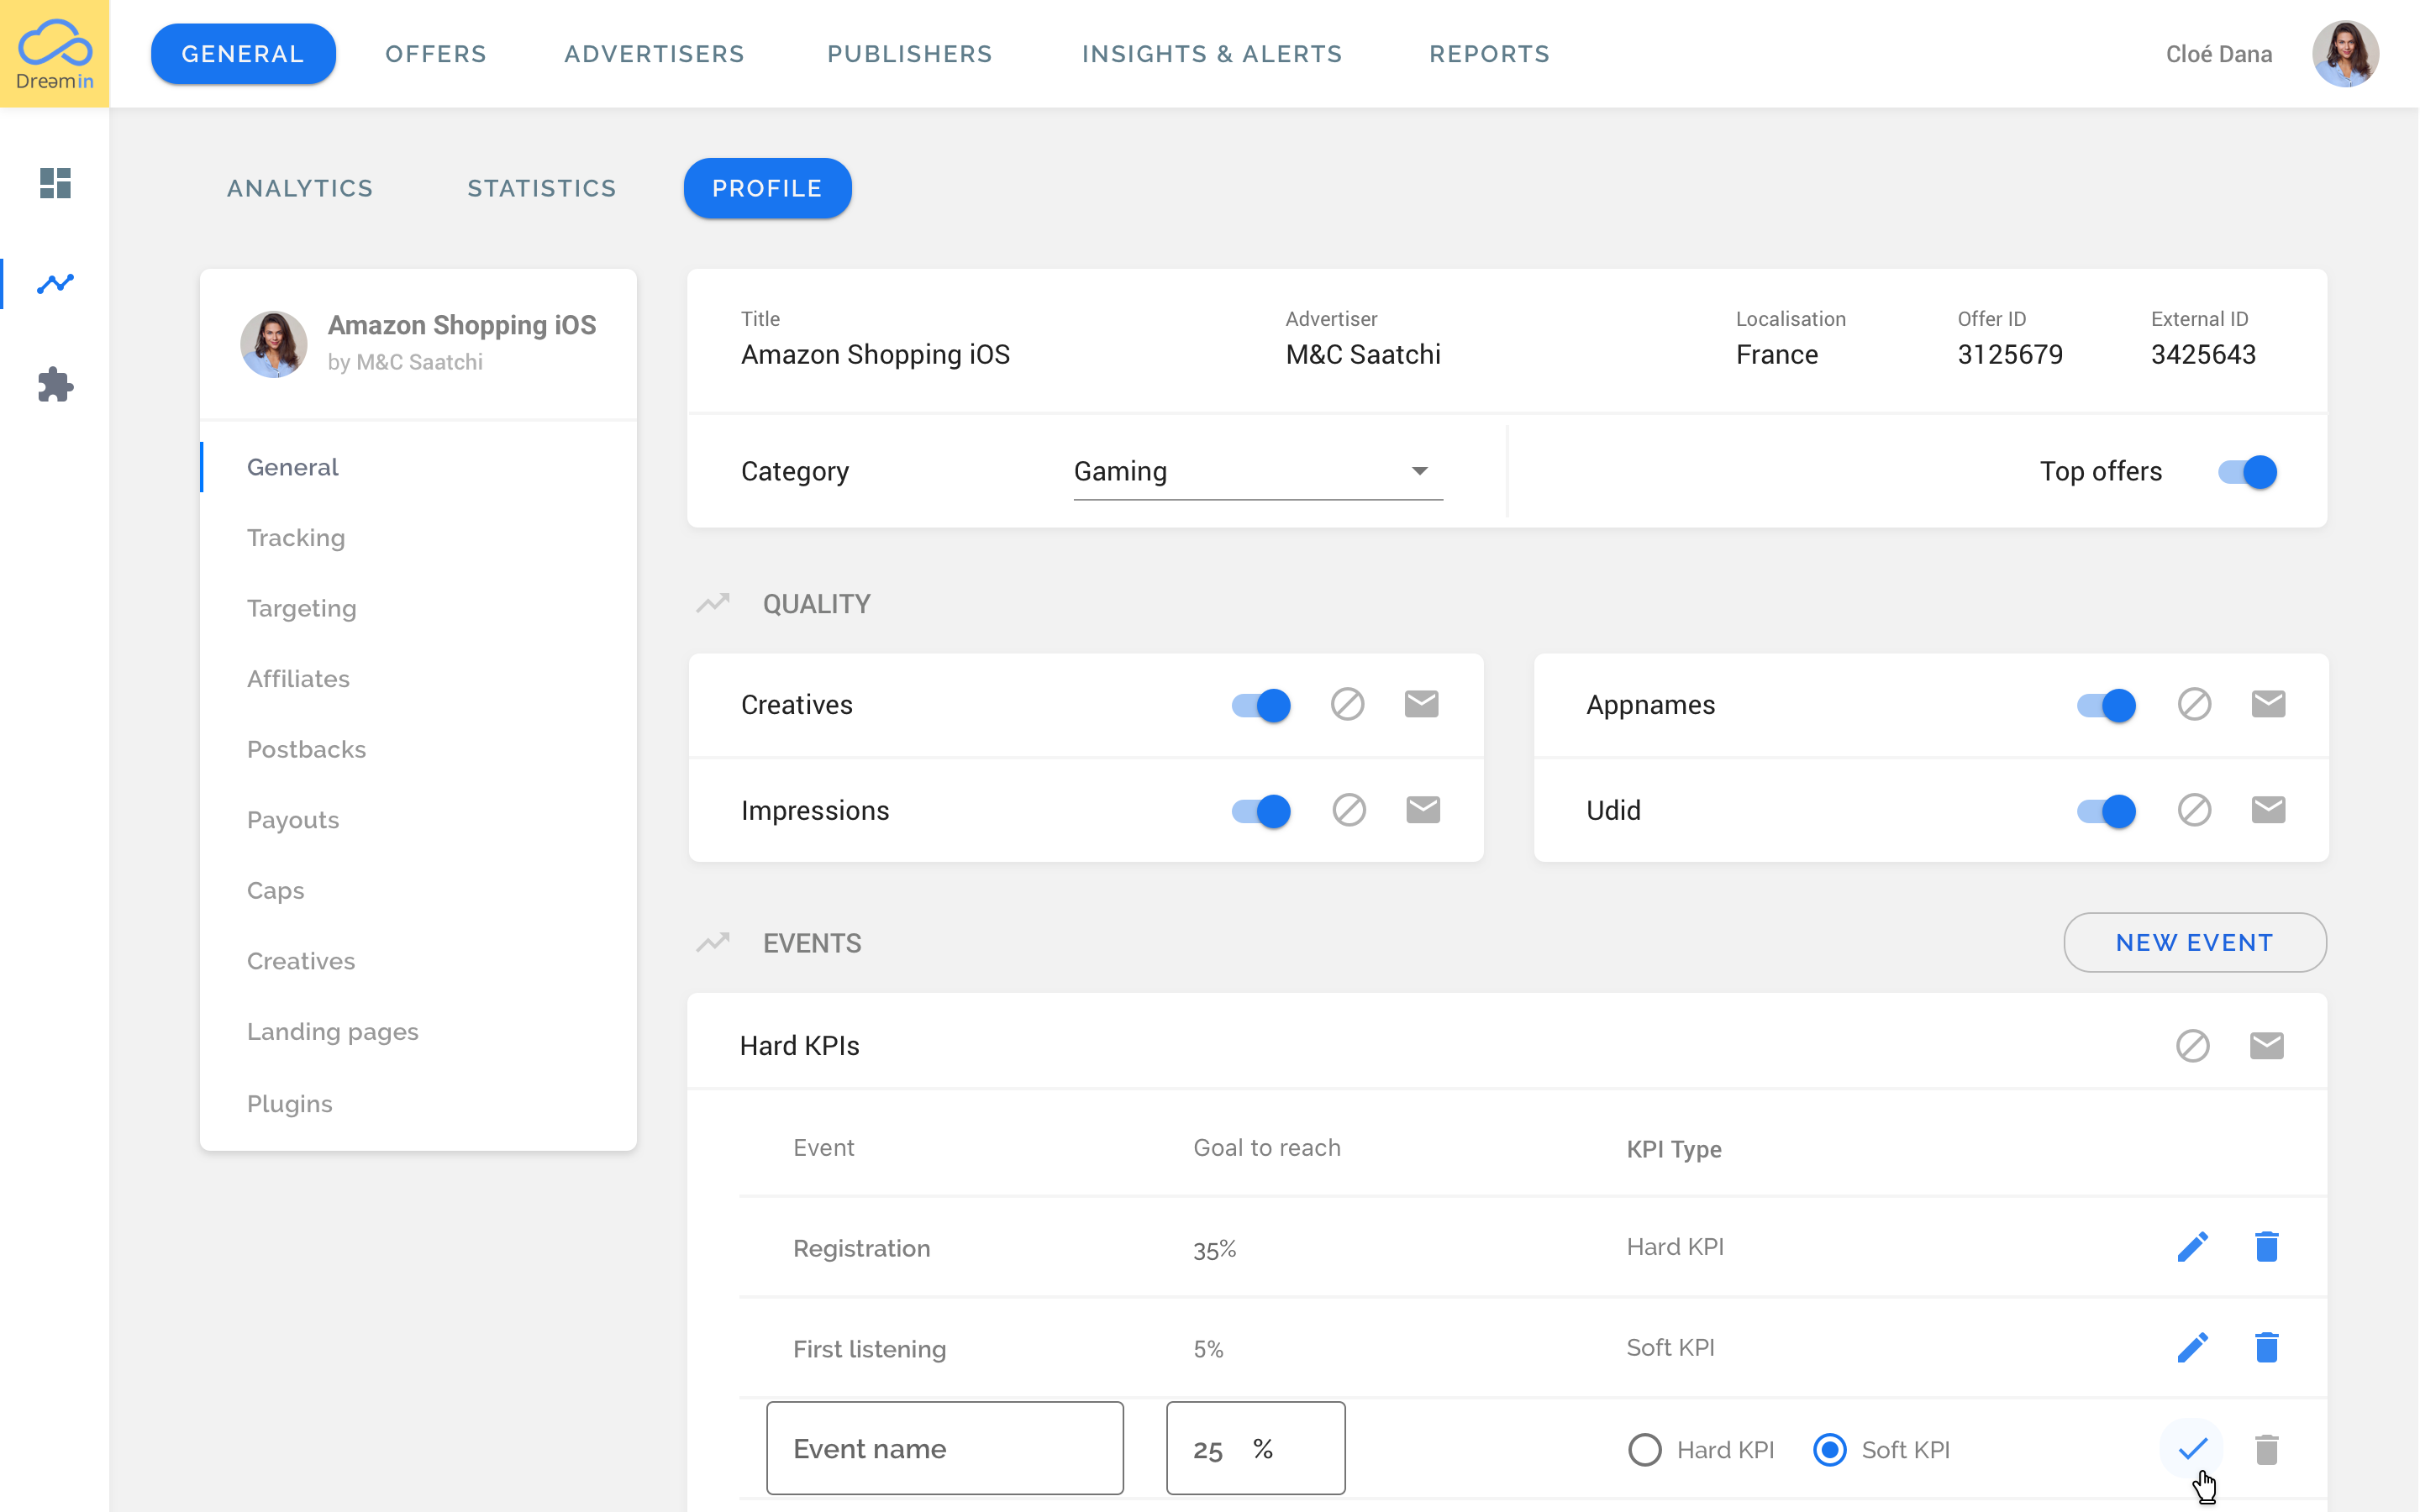Click the NEW EVENT button

[x=2194, y=942]
